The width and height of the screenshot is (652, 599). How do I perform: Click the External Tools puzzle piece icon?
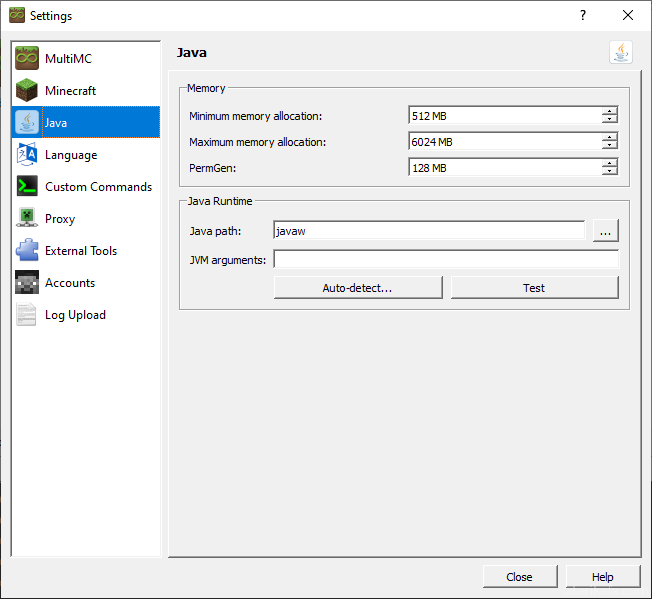[27, 250]
